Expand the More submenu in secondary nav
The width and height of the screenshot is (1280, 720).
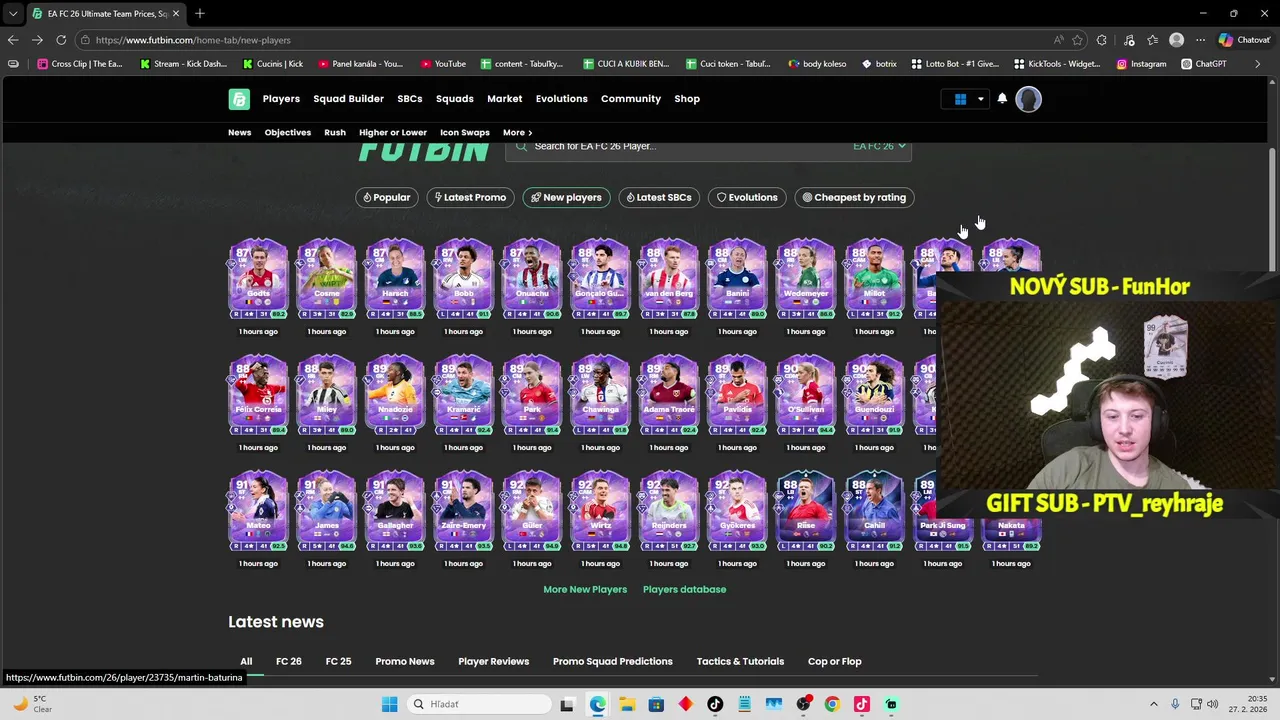(x=517, y=132)
